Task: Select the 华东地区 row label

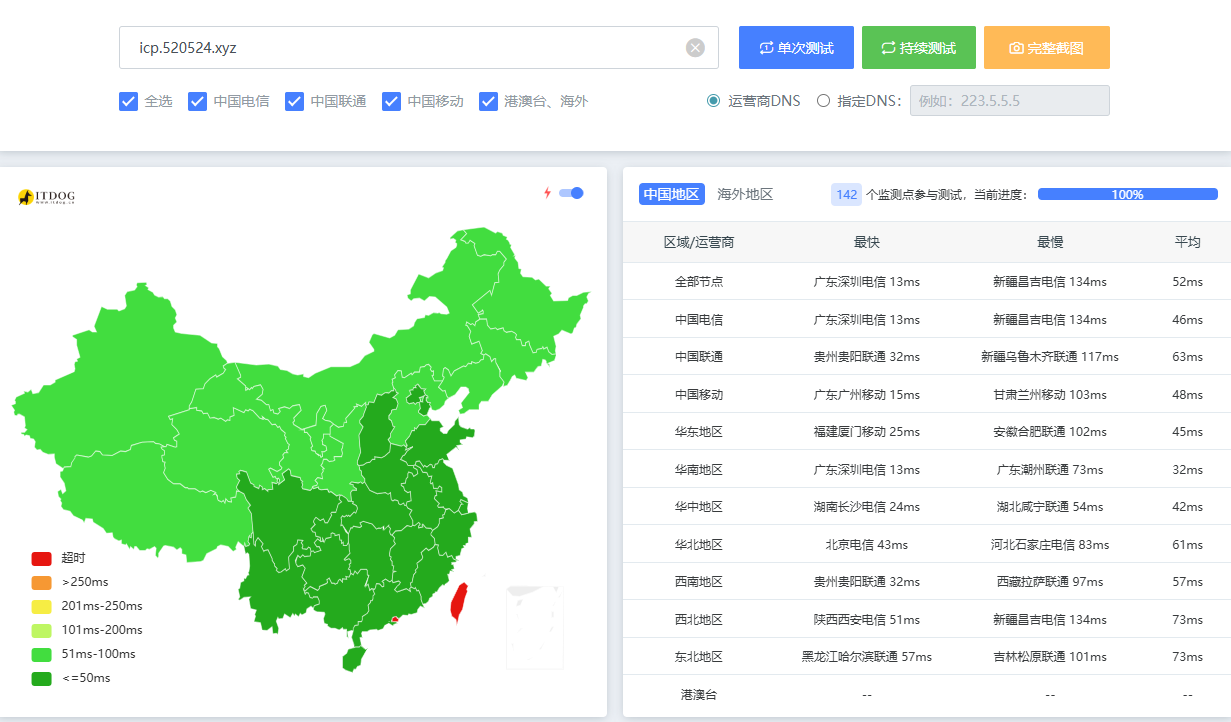Action: [x=699, y=432]
